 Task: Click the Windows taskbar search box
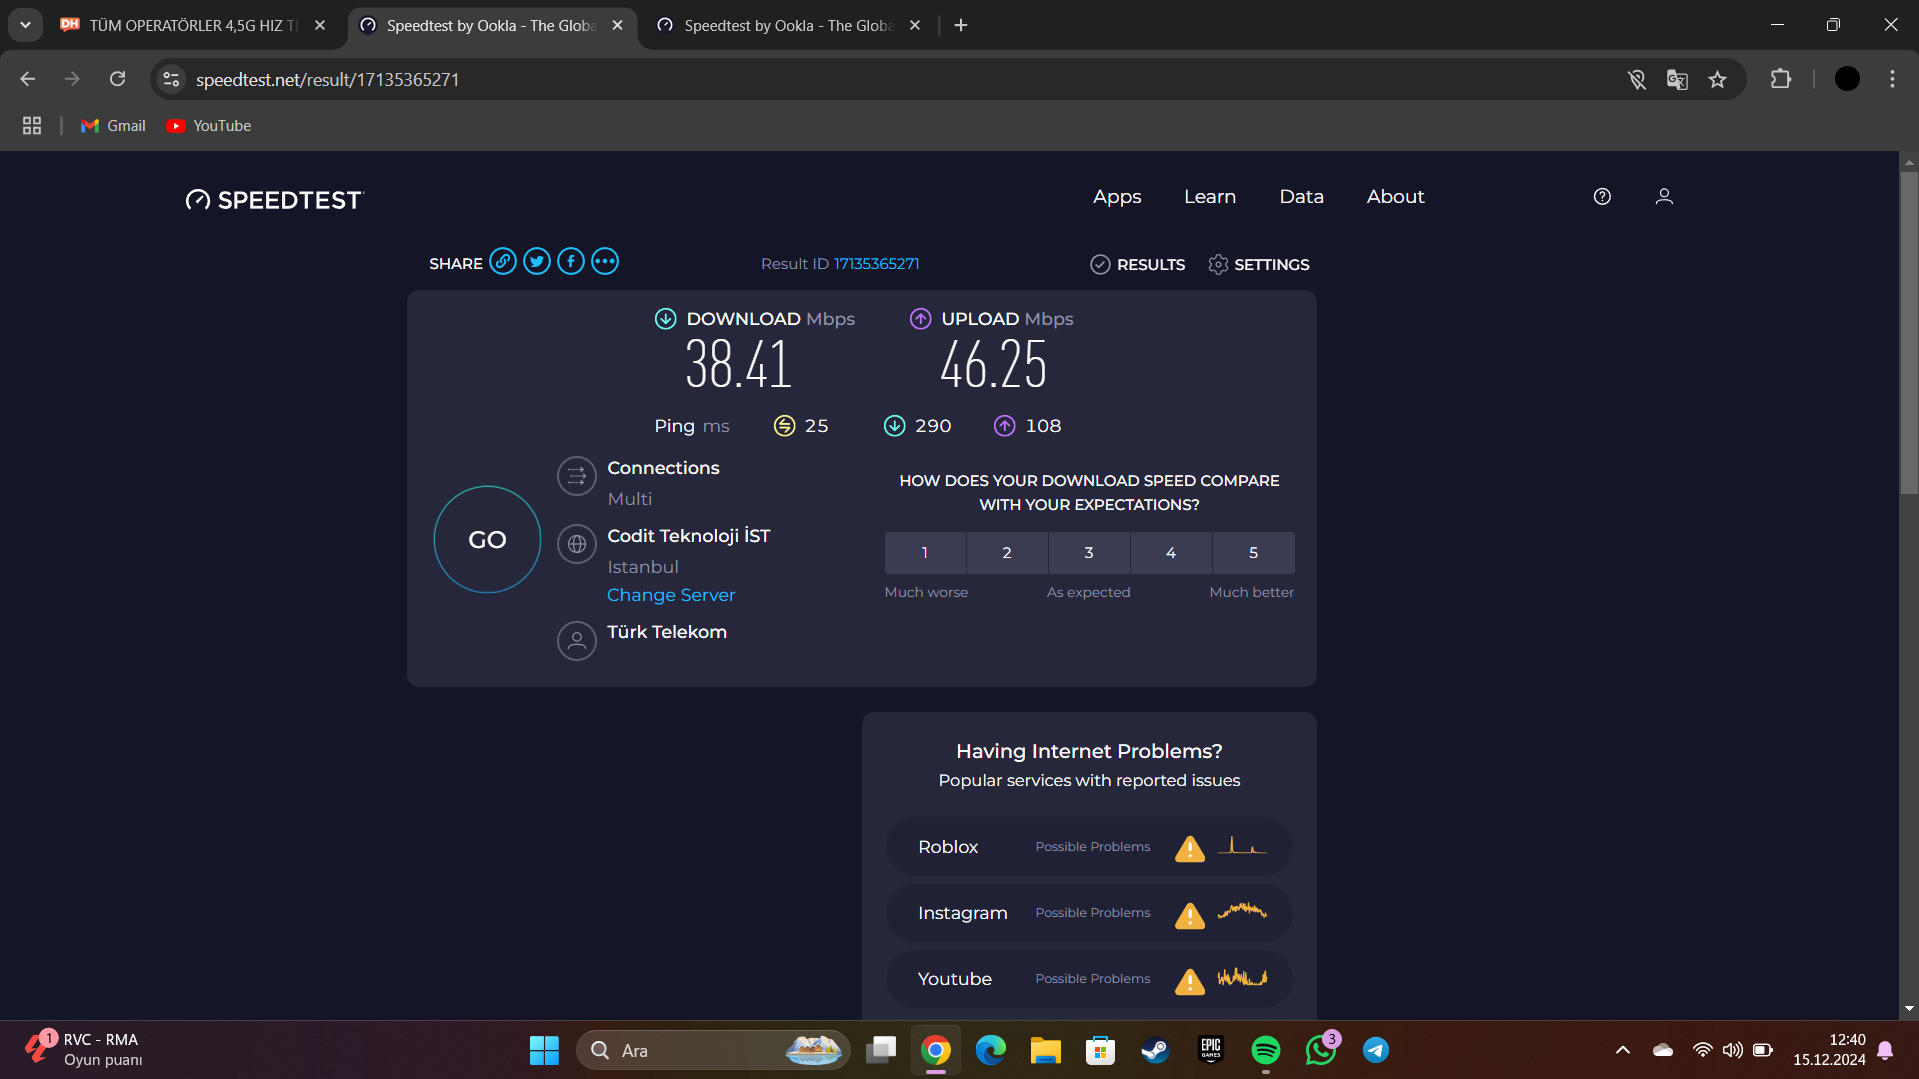tap(713, 1050)
